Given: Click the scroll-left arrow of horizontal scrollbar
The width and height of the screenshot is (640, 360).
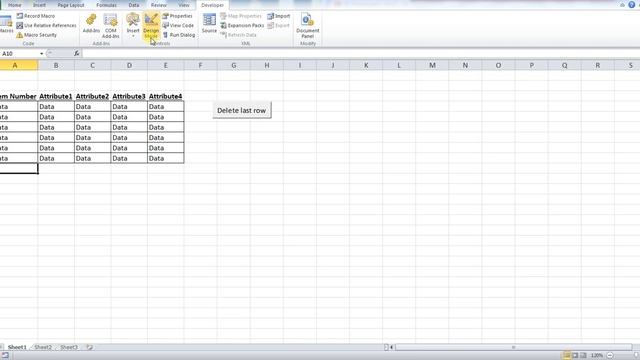Looking at the screenshot, I should 391,347.
